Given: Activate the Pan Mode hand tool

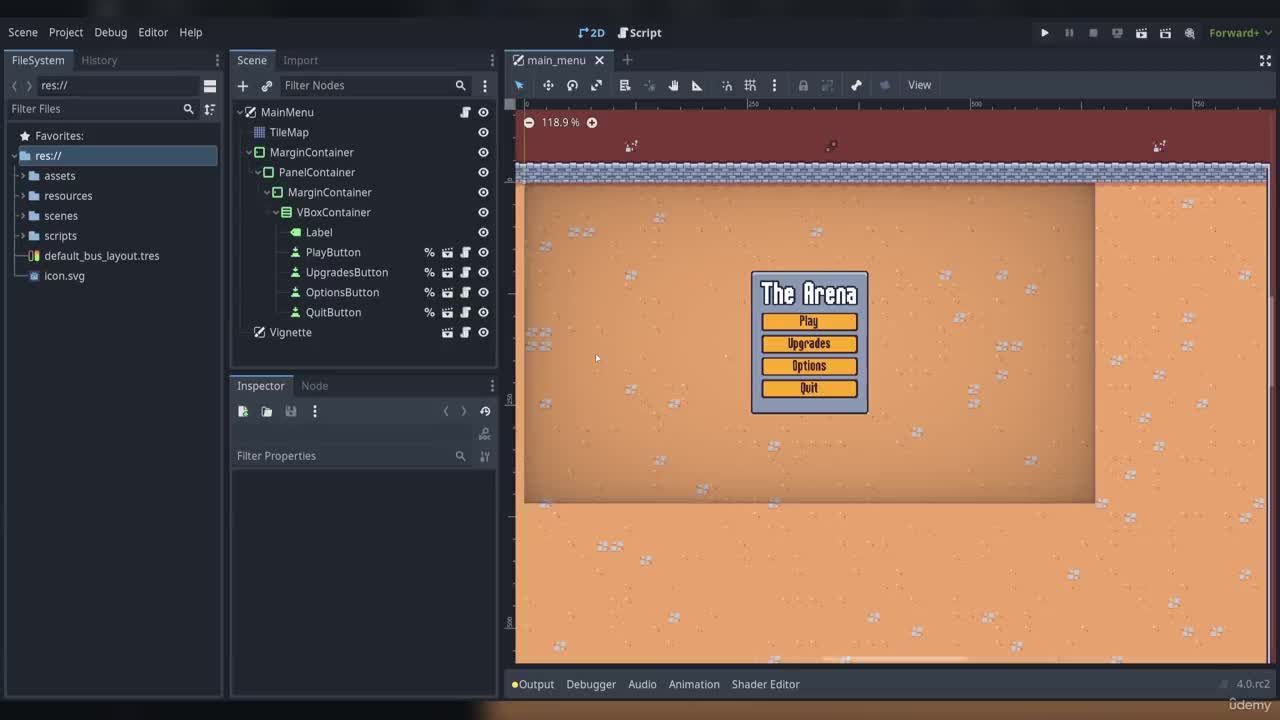Looking at the screenshot, I should click(x=673, y=85).
